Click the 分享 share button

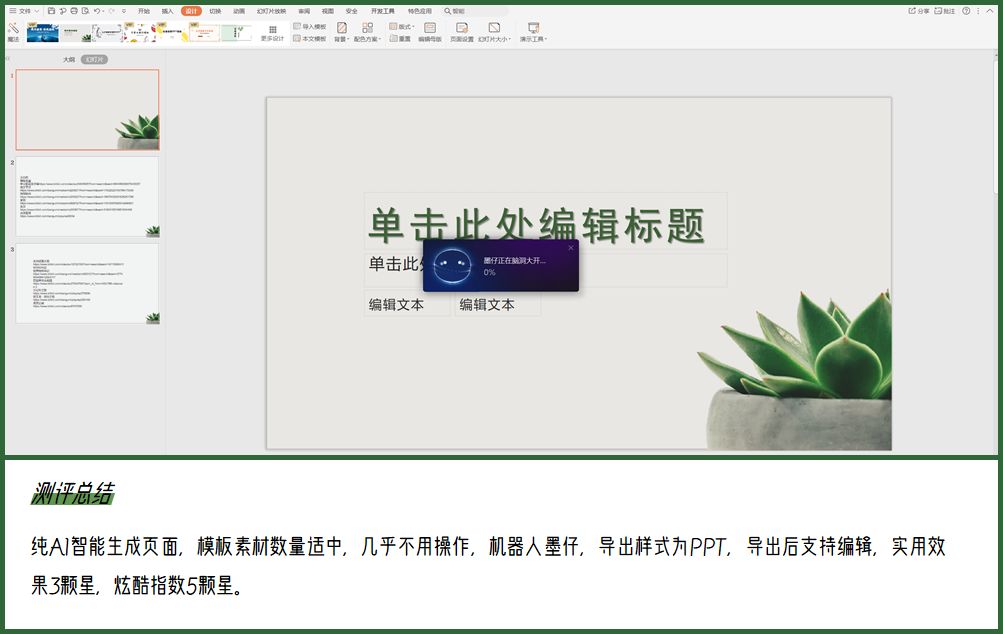click(x=918, y=11)
